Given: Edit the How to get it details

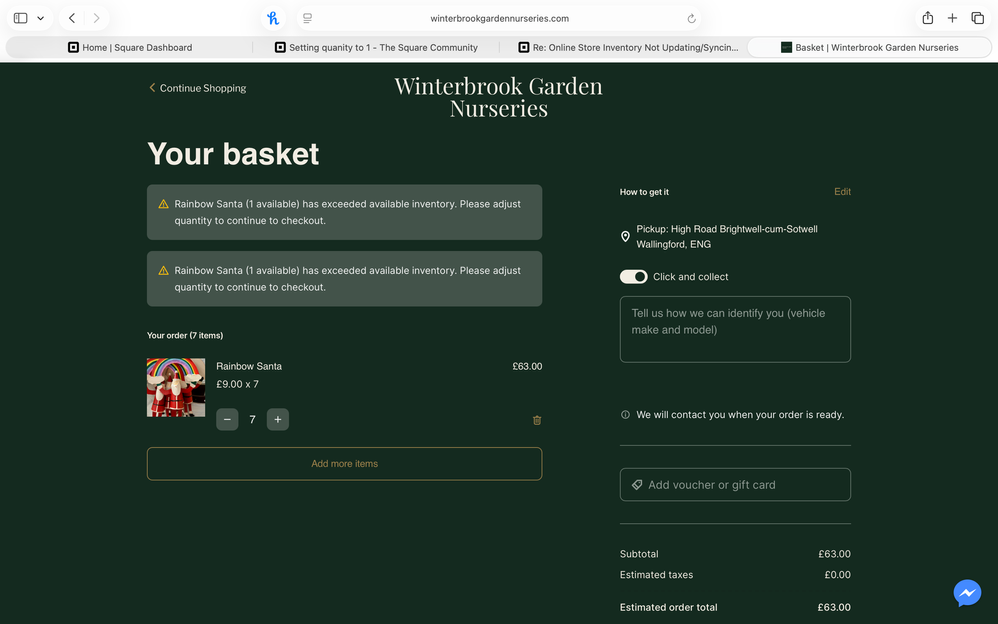Looking at the screenshot, I should click(x=842, y=191).
